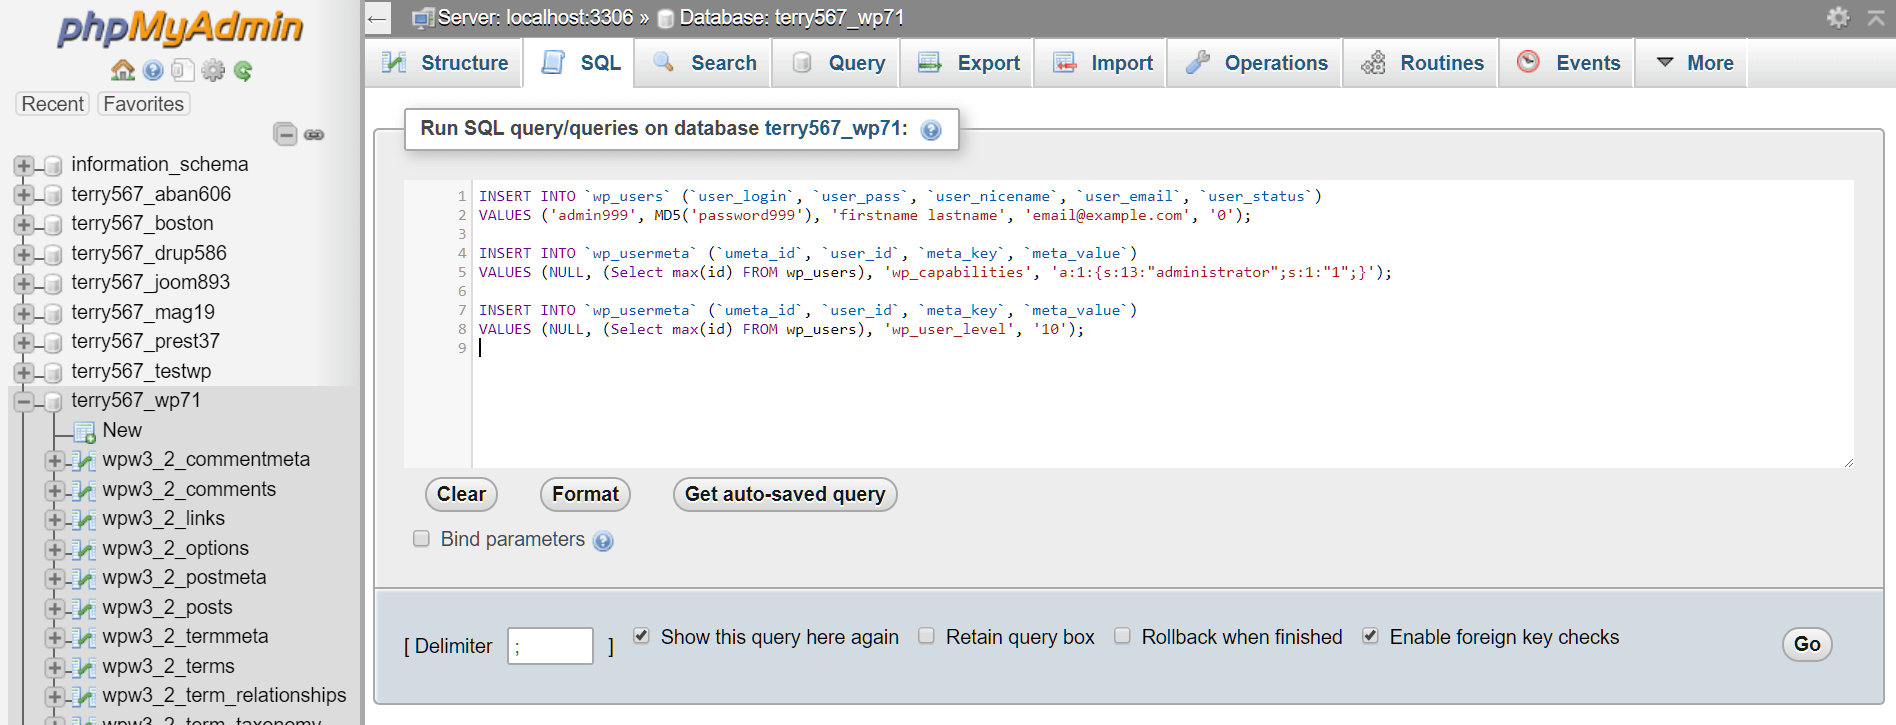Open the Favorites tables button
This screenshot has height=725, width=1896.
click(x=144, y=104)
